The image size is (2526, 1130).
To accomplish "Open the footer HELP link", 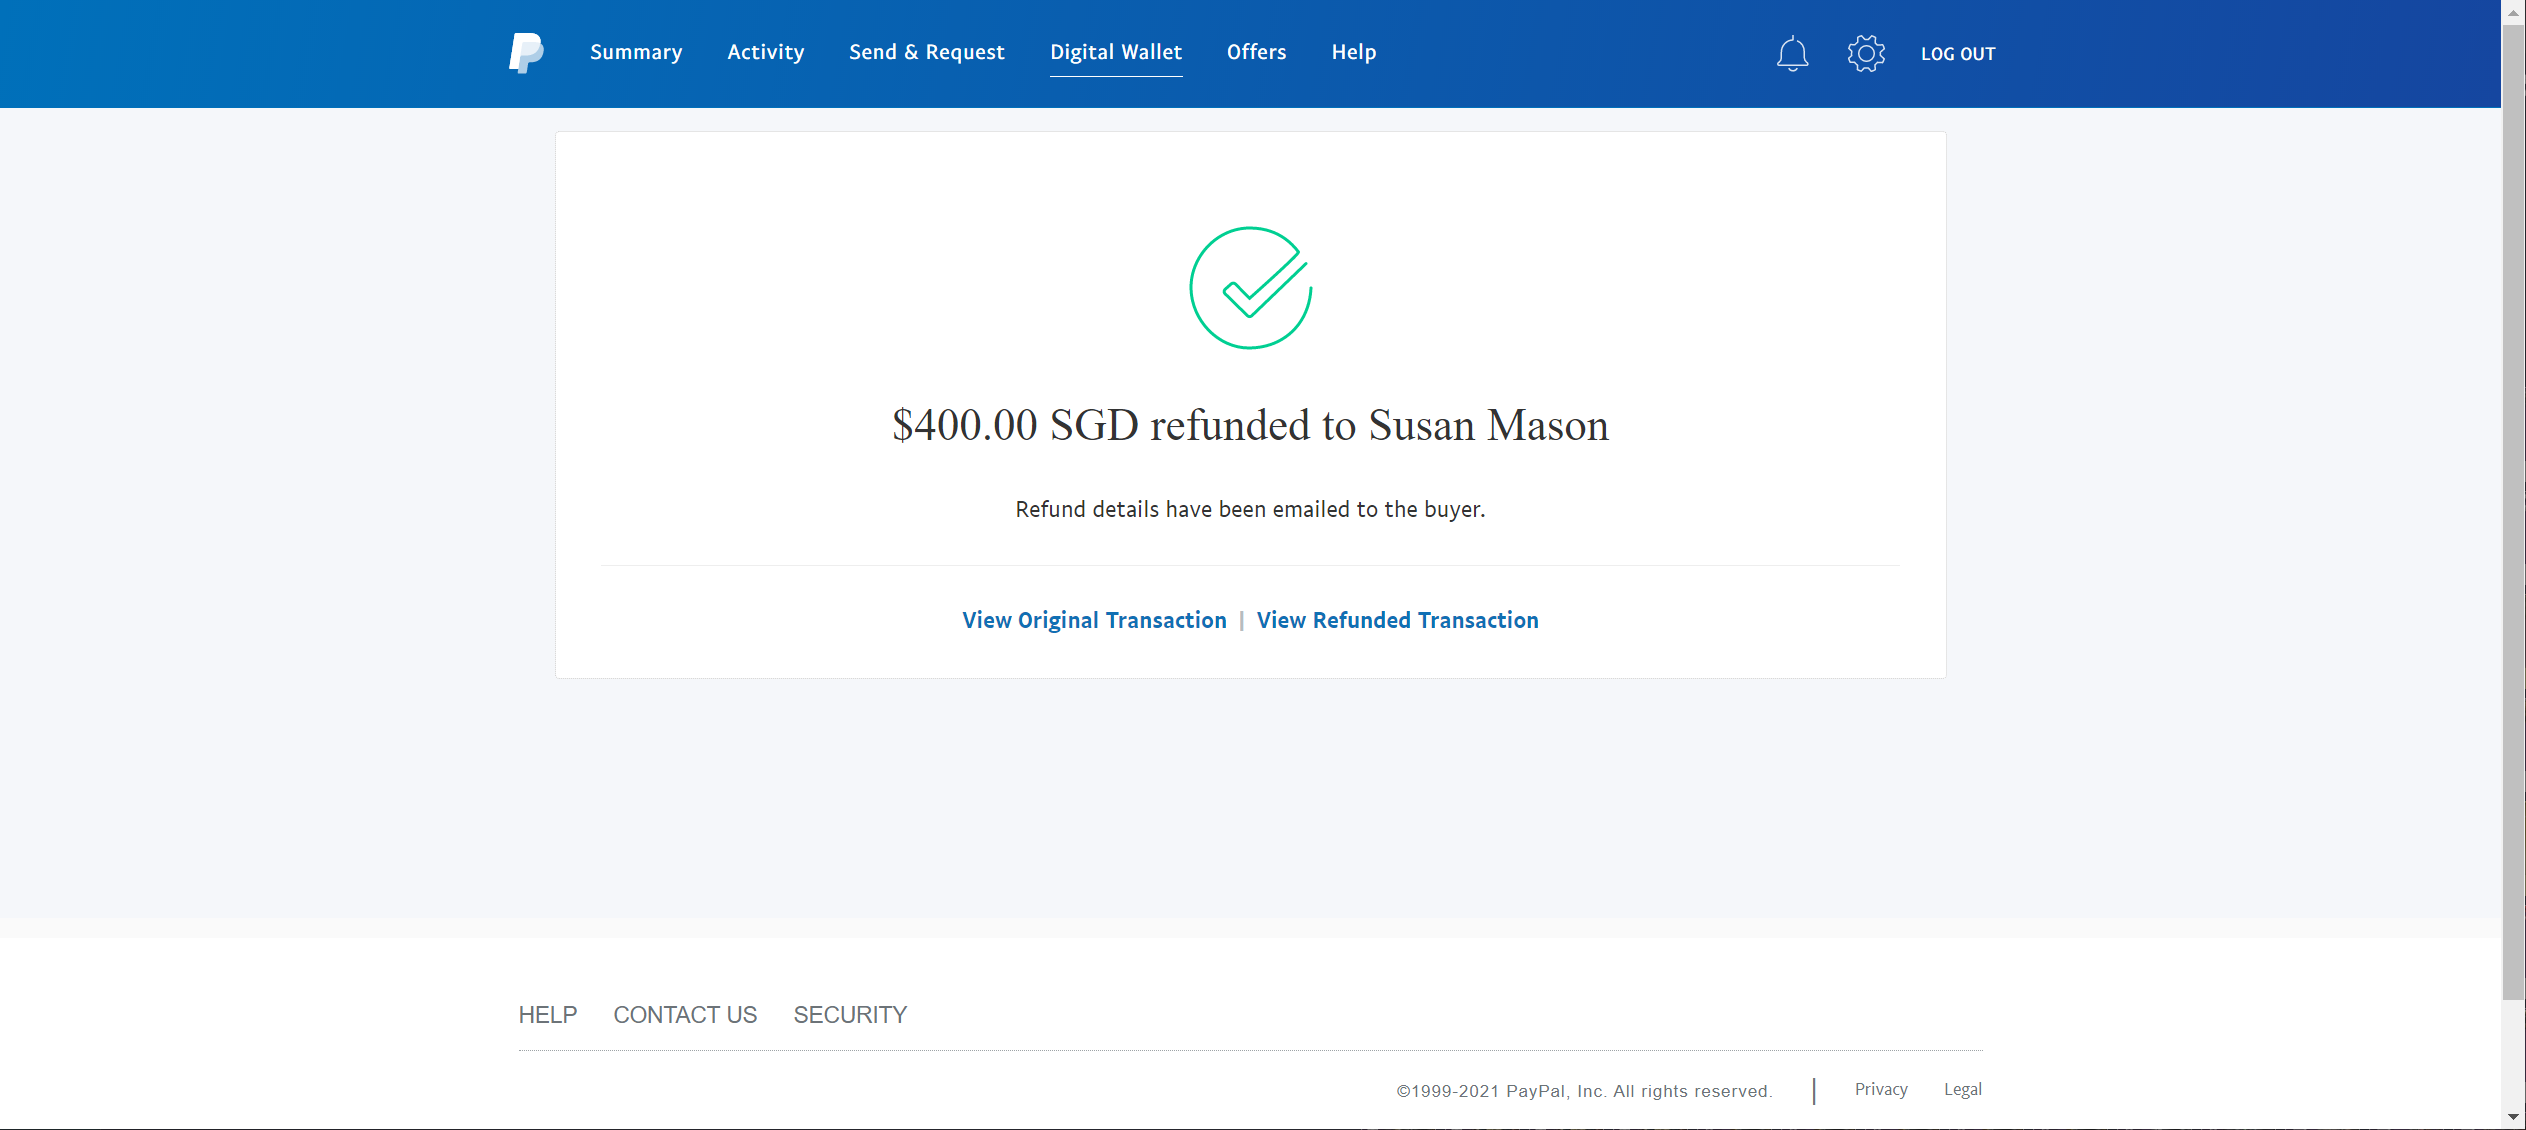I will click(x=548, y=1015).
